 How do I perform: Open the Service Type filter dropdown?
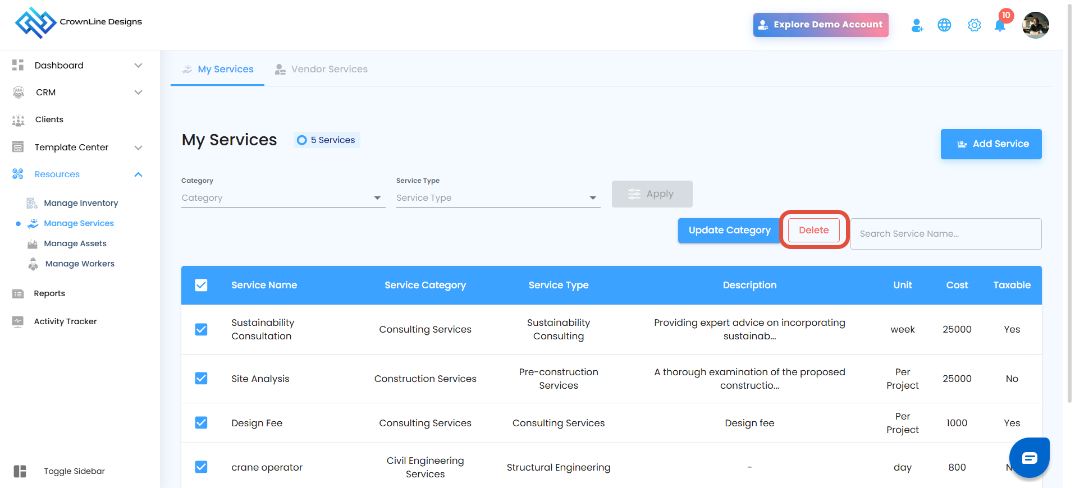[x=497, y=198]
